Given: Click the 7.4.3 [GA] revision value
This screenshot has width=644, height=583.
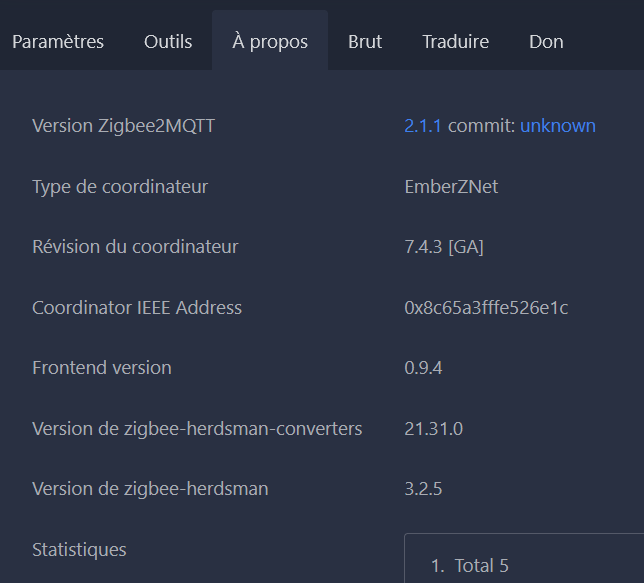Looking at the screenshot, I should 444,247.
